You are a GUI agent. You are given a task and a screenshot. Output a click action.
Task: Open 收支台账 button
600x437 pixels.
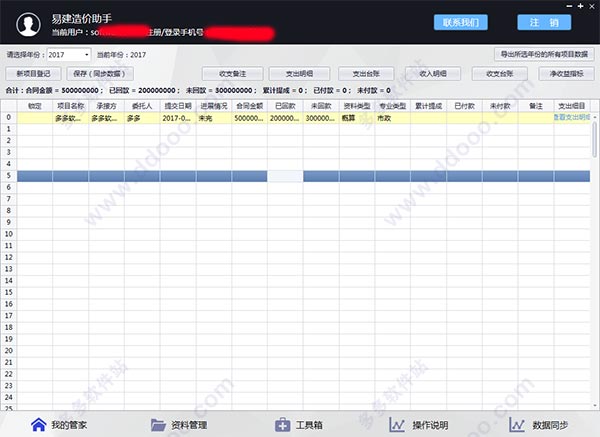point(500,73)
